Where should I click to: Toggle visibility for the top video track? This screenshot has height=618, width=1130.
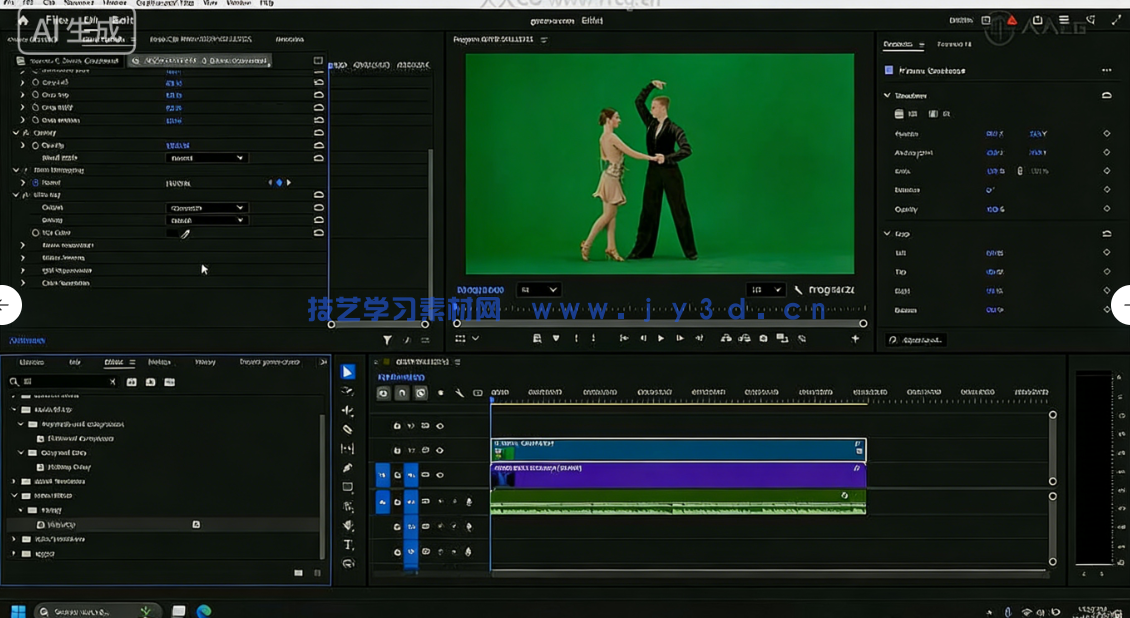440,426
